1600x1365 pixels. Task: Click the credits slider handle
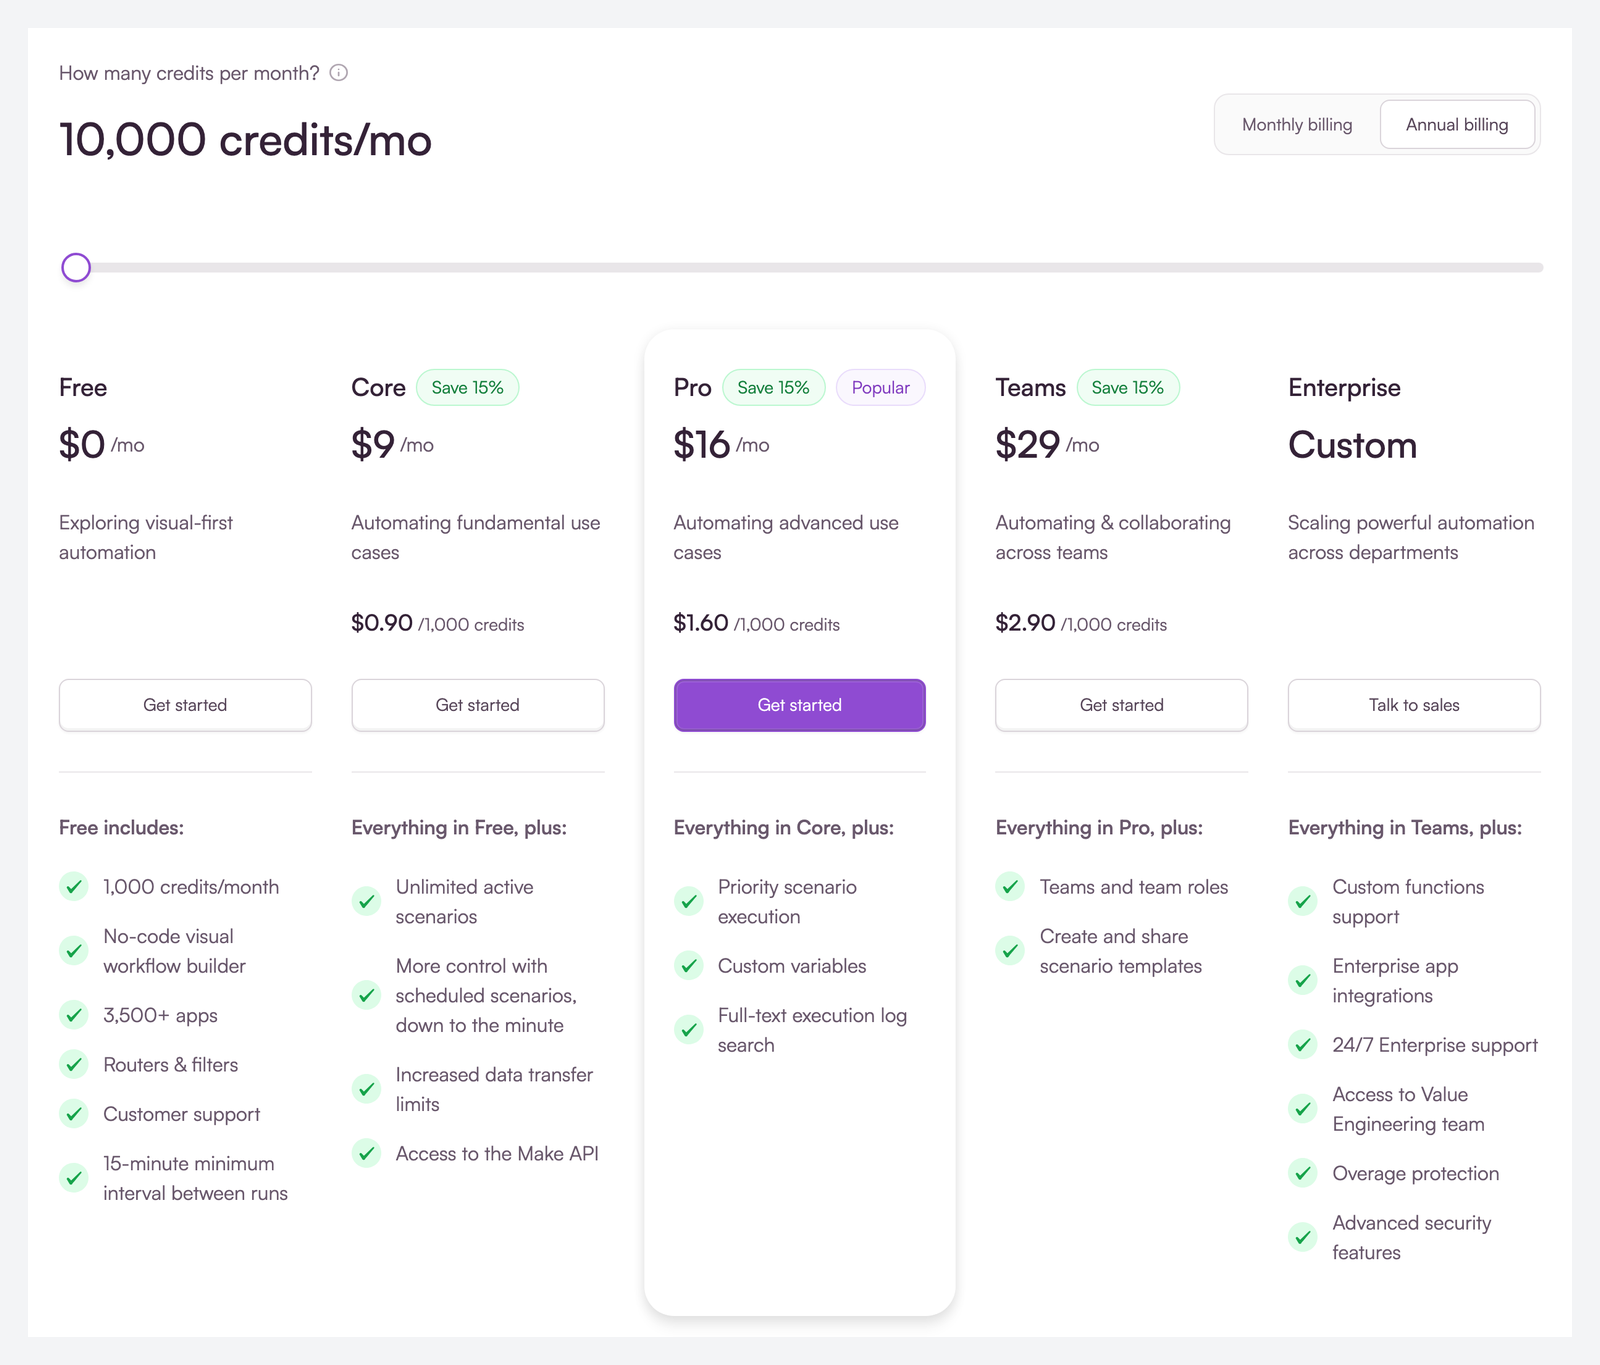pyautogui.click(x=76, y=267)
